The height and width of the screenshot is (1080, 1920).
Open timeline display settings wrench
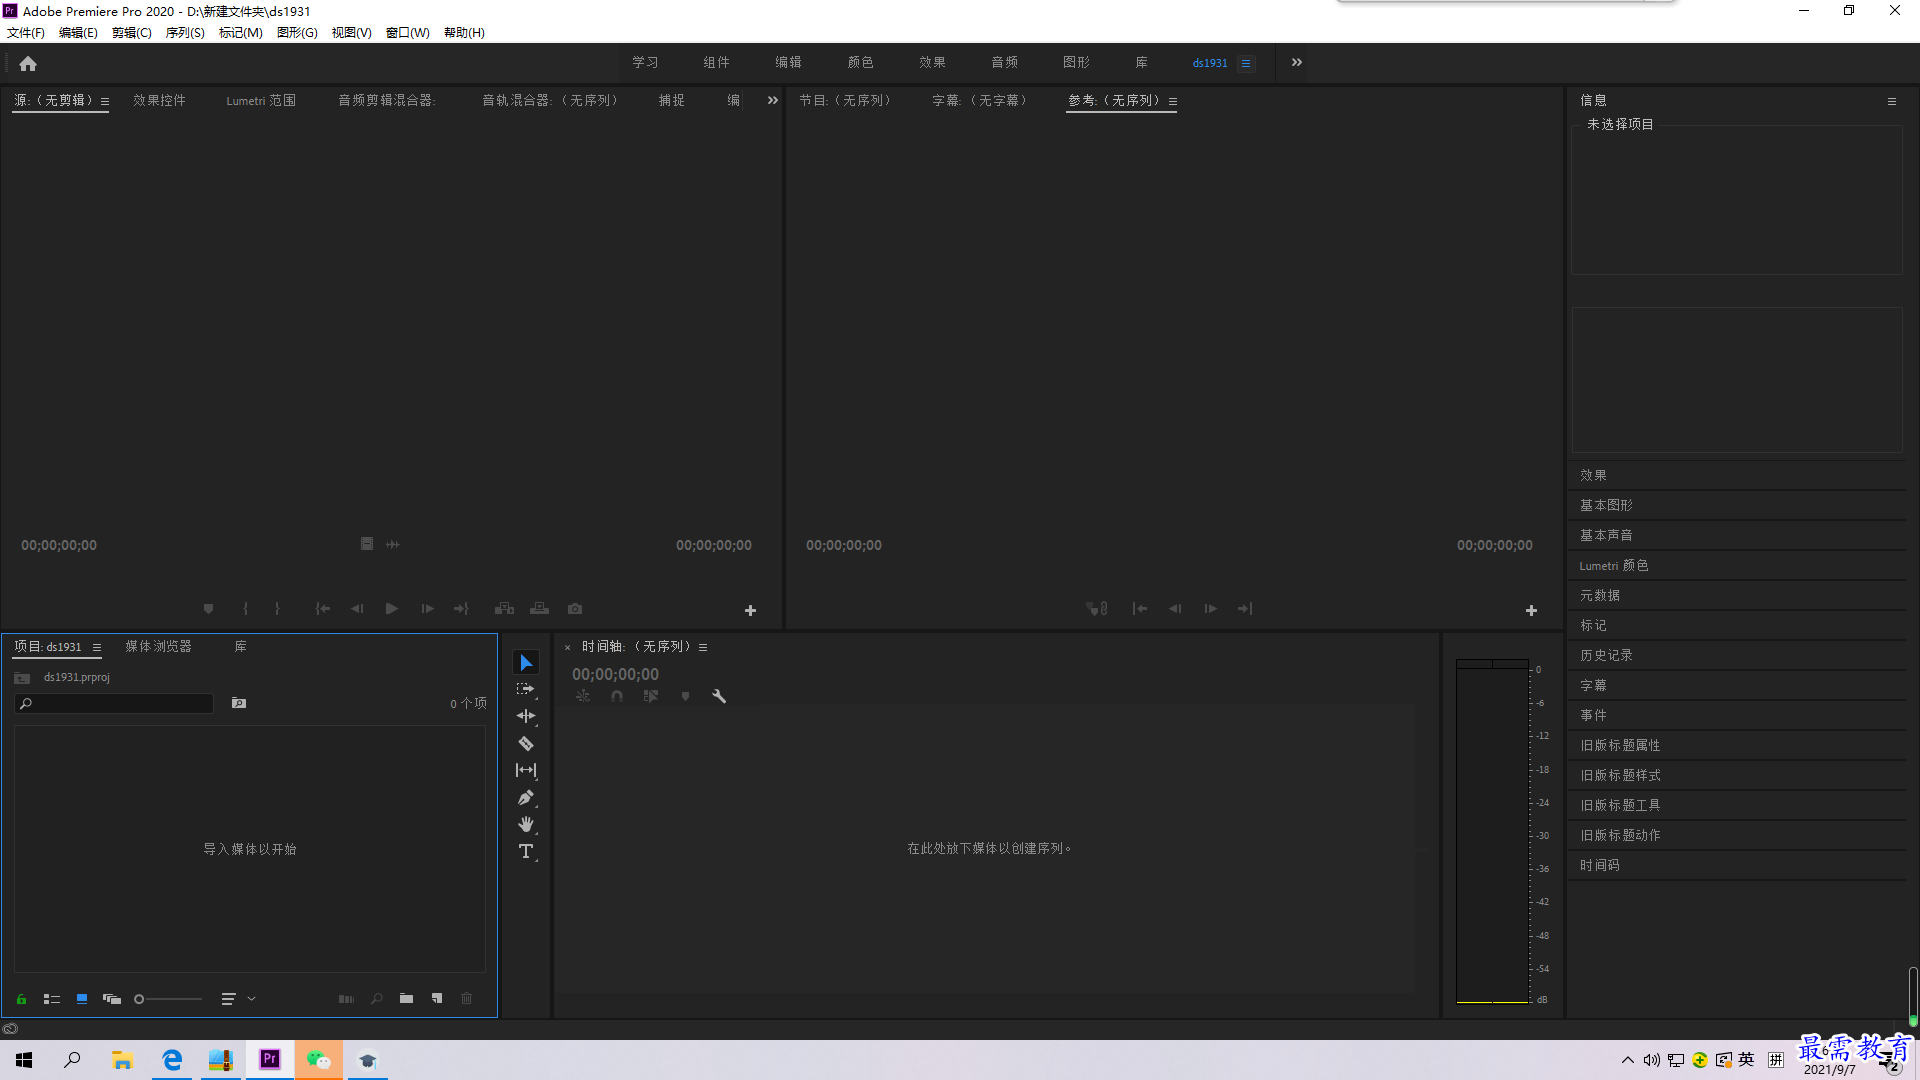pos(719,696)
